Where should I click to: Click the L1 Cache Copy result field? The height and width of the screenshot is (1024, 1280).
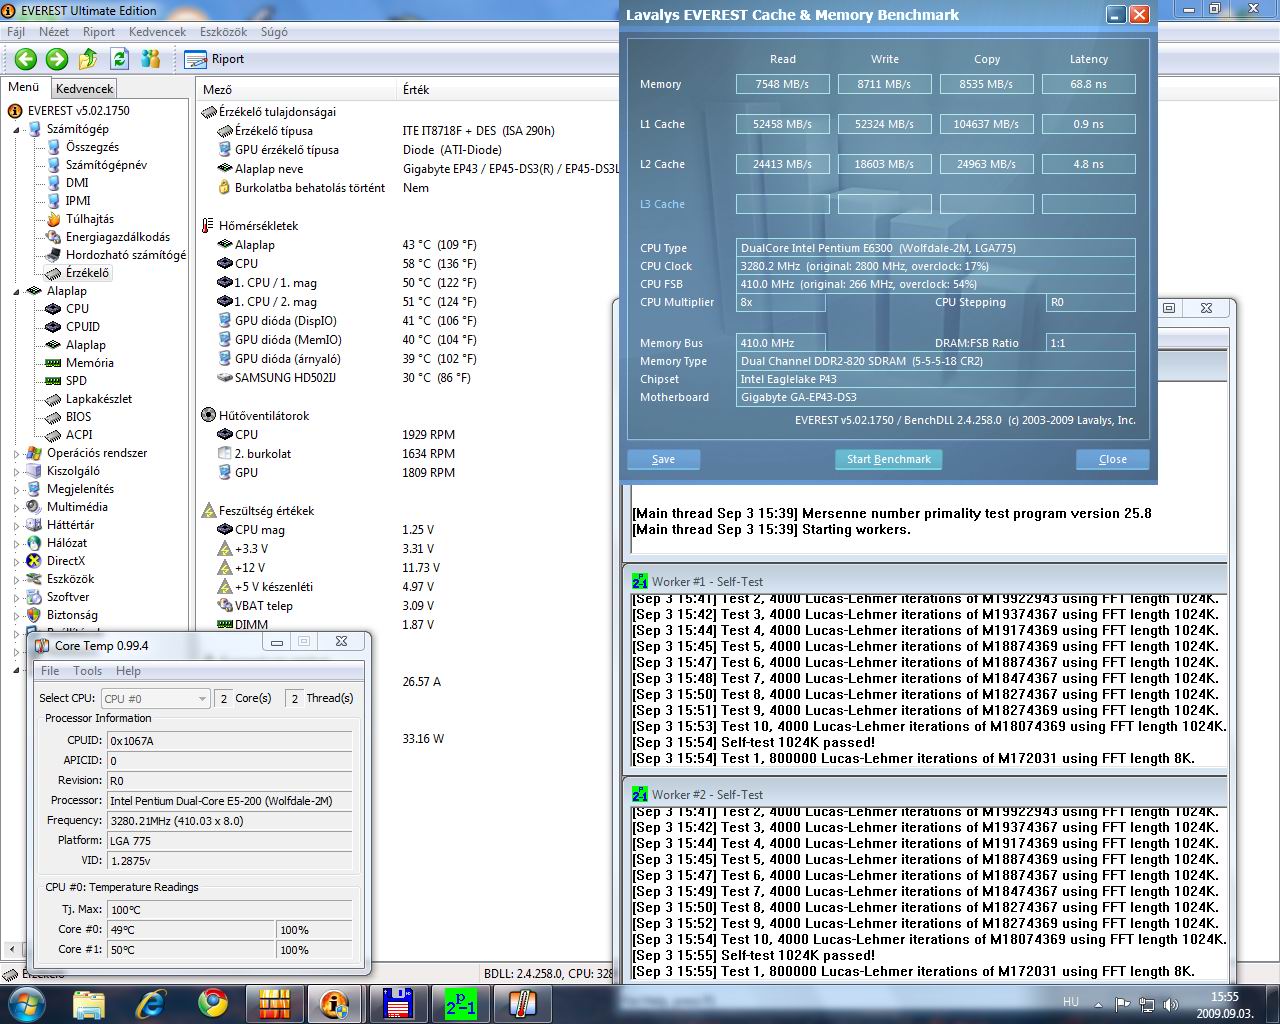(986, 124)
